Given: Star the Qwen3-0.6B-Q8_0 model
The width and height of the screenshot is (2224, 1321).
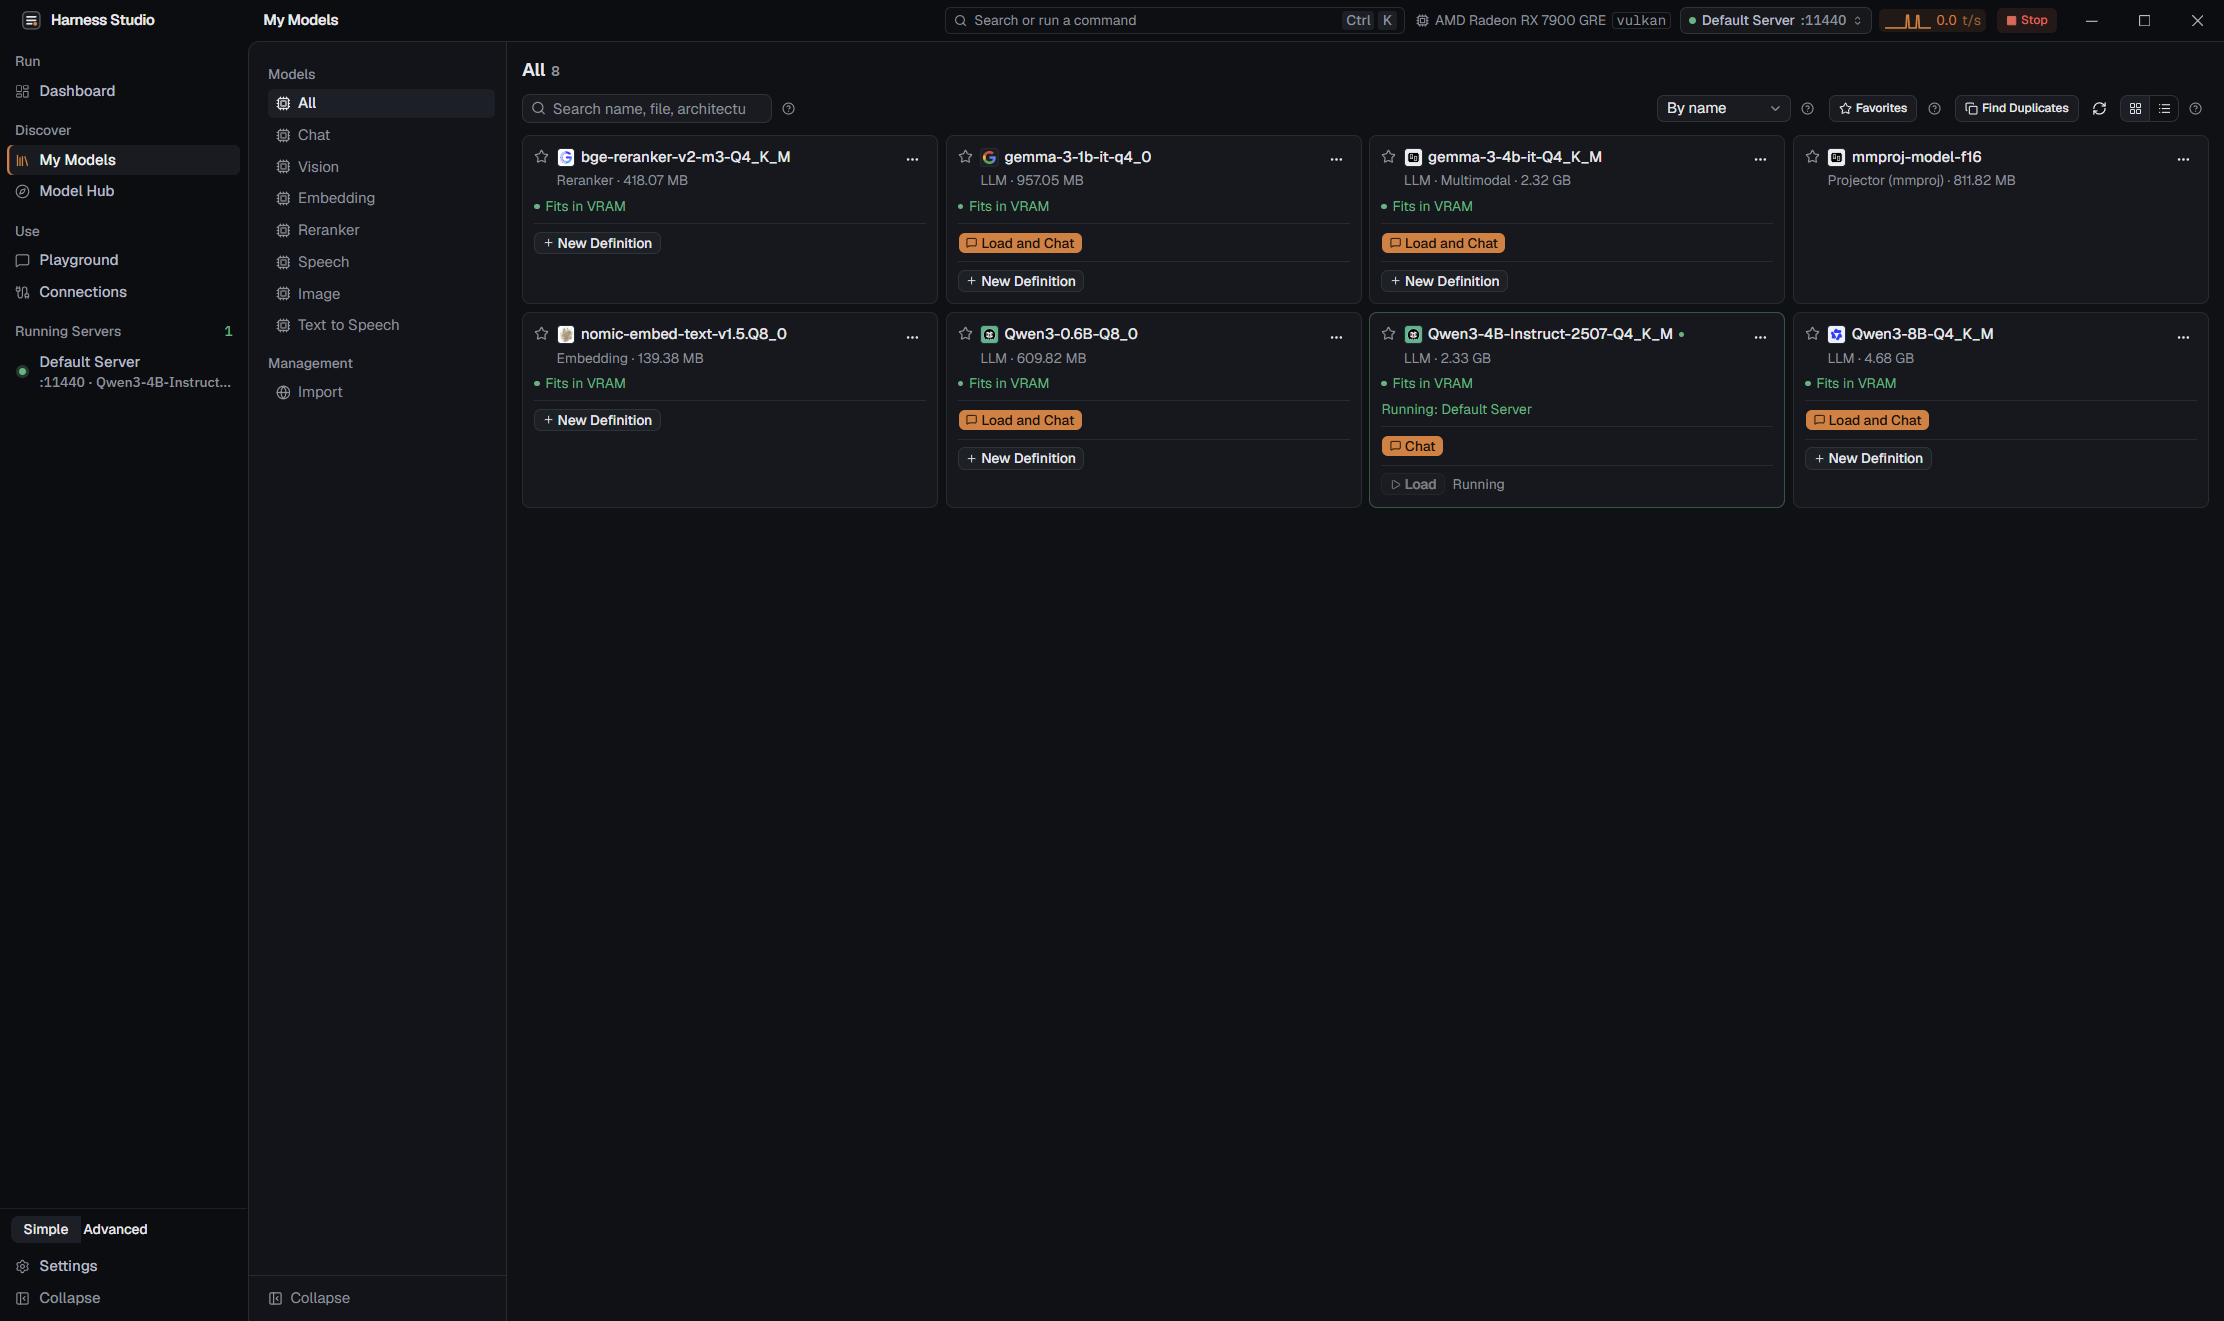Looking at the screenshot, I should (x=965, y=333).
